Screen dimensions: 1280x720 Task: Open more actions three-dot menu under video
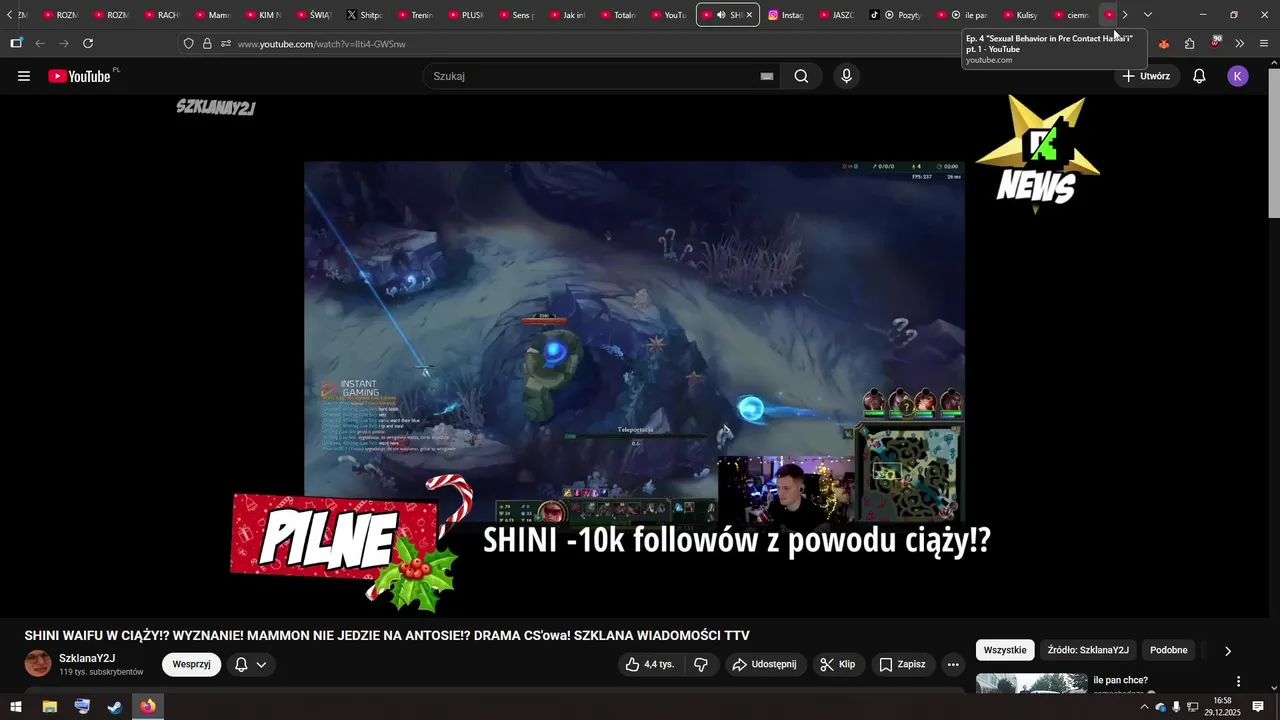[954, 664]
